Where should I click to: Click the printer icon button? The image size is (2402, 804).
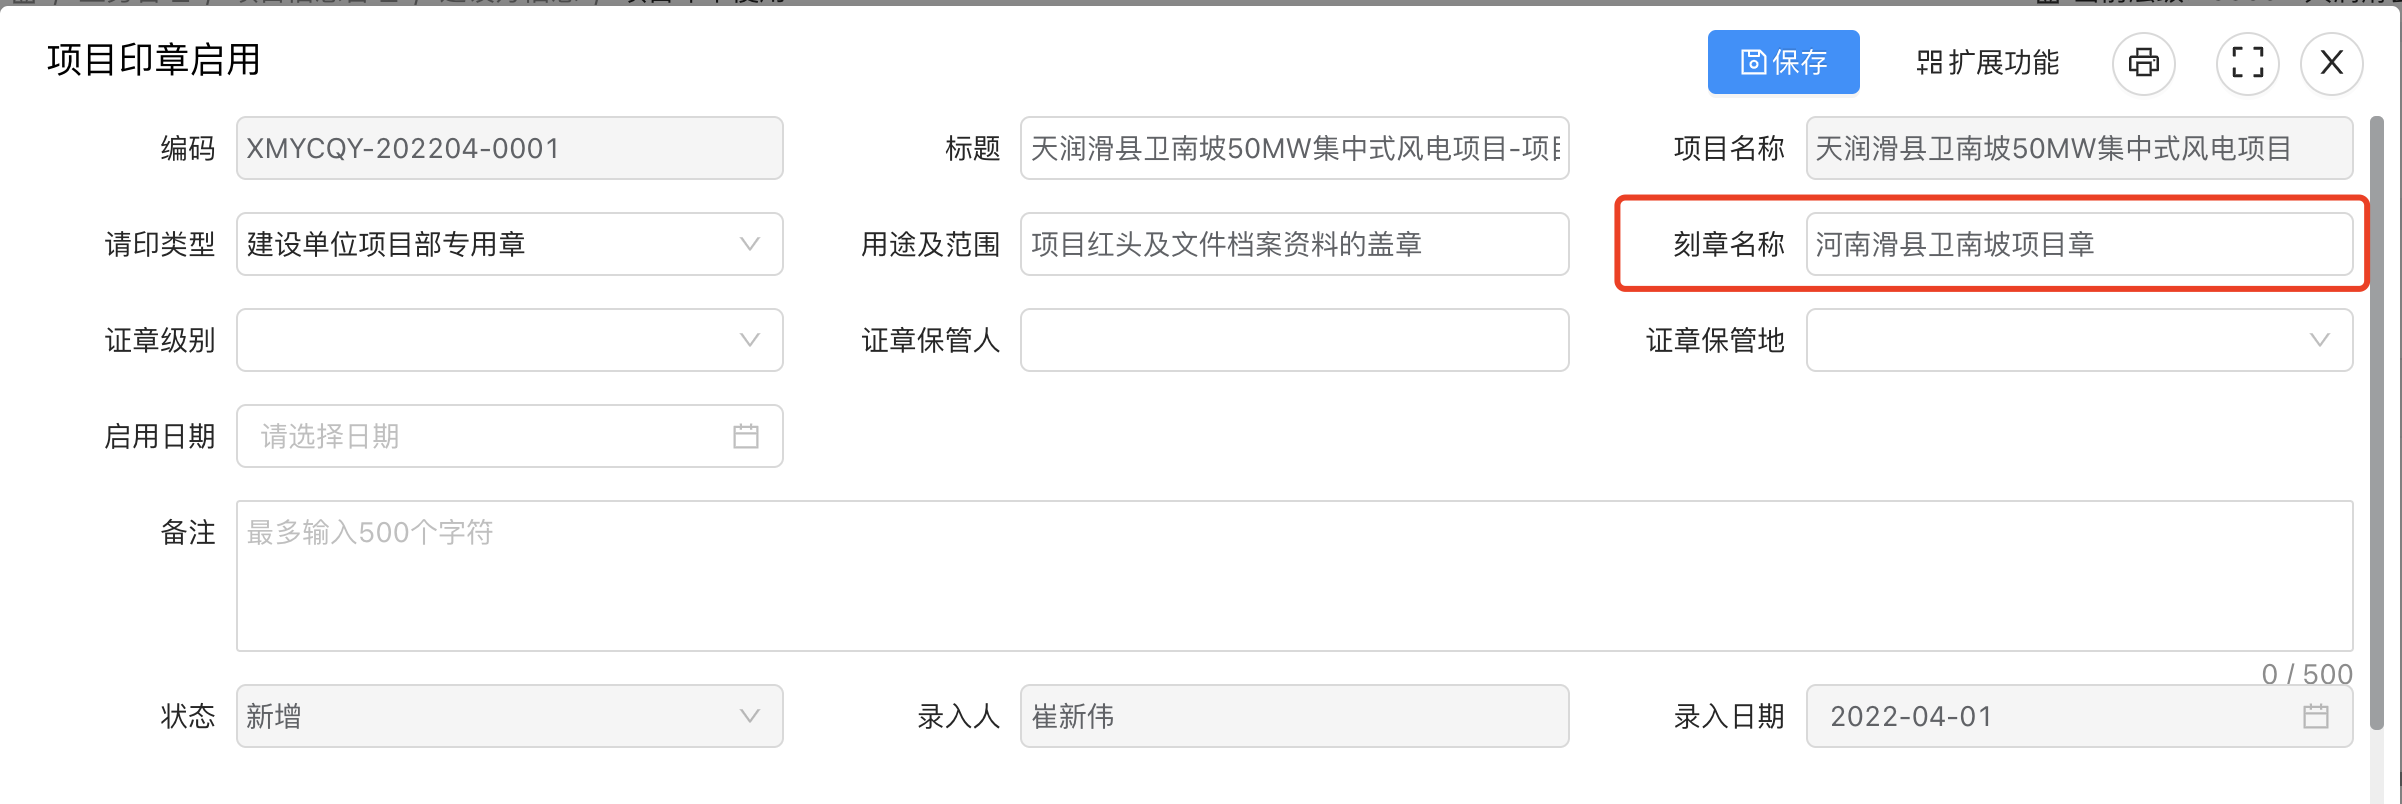pyautogui.click(x=2143, y=63)
